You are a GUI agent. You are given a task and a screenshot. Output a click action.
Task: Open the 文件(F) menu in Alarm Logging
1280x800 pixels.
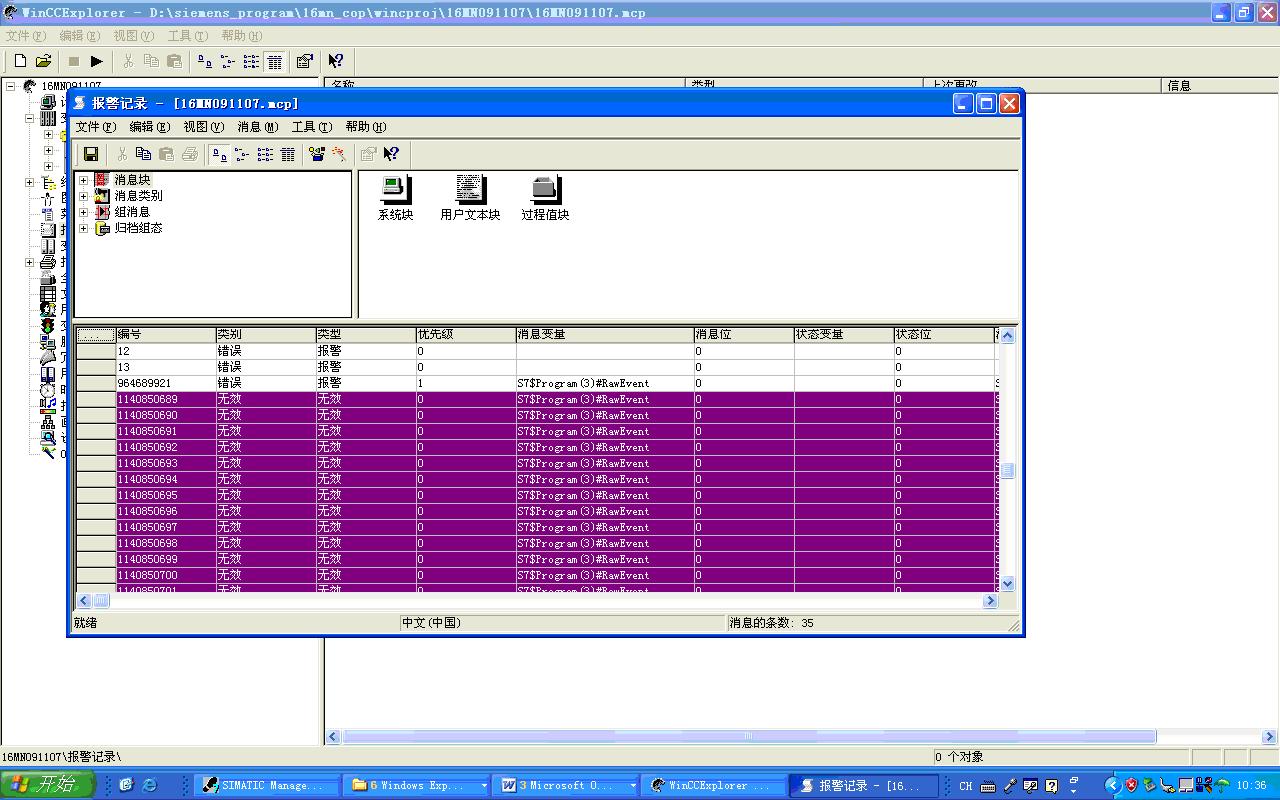pos(96,127)
